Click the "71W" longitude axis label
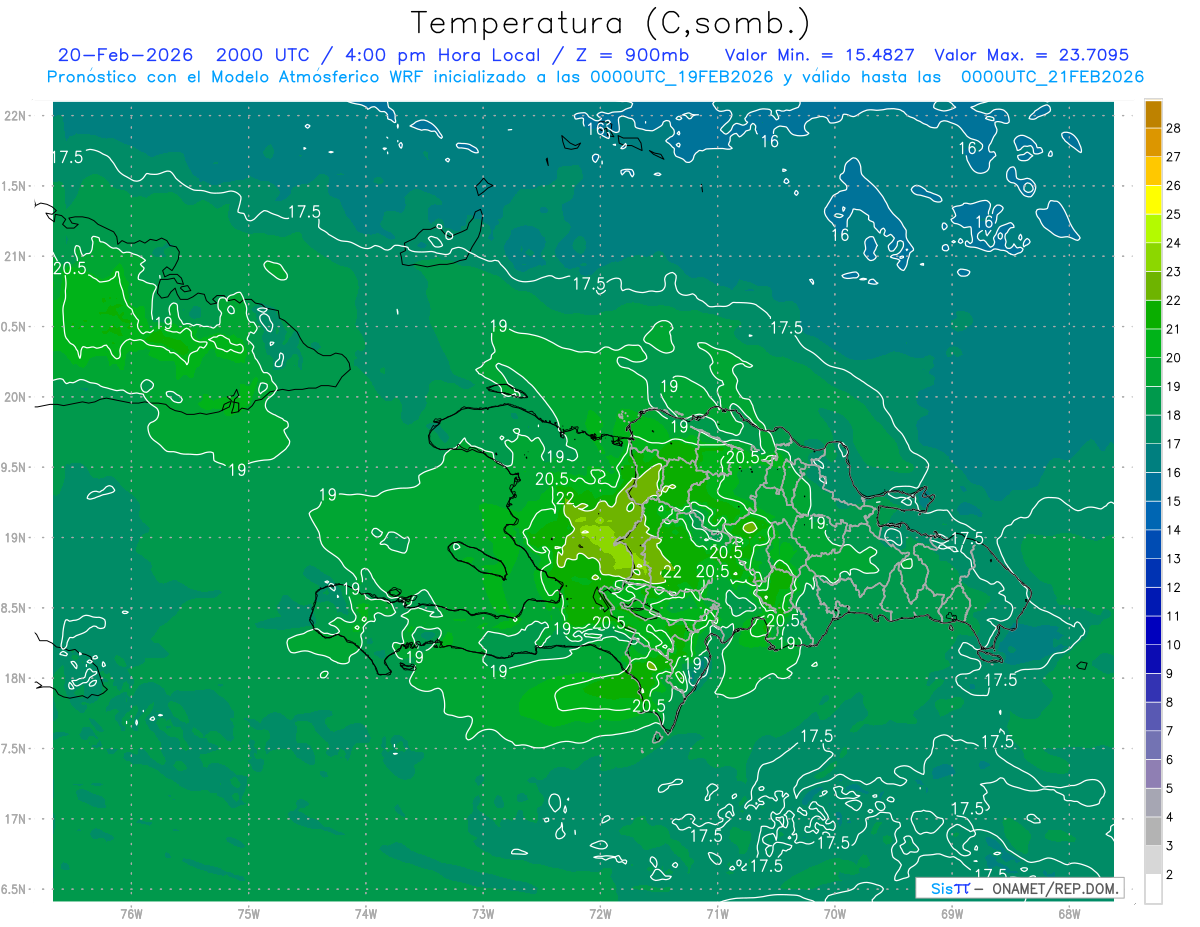The width and height of the screenshot is (1200, 927). click(x=717, y=914)
